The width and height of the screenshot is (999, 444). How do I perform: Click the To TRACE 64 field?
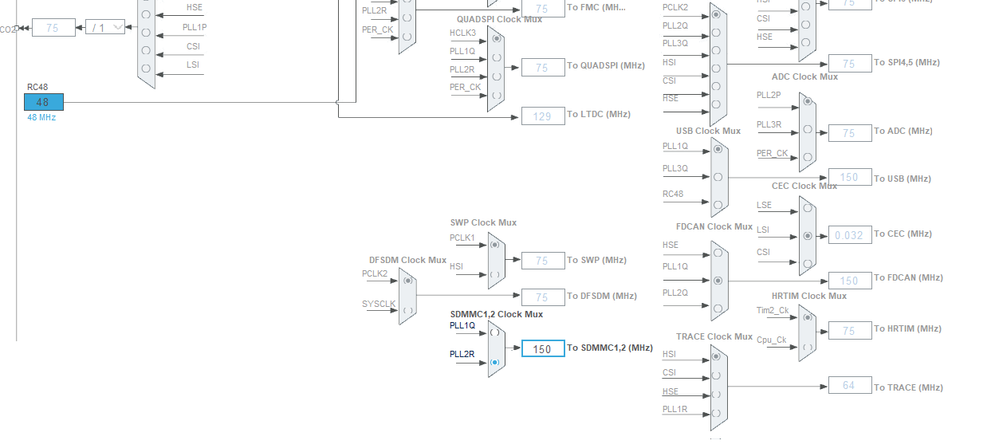pyautogui.click(x=850, y=385)
